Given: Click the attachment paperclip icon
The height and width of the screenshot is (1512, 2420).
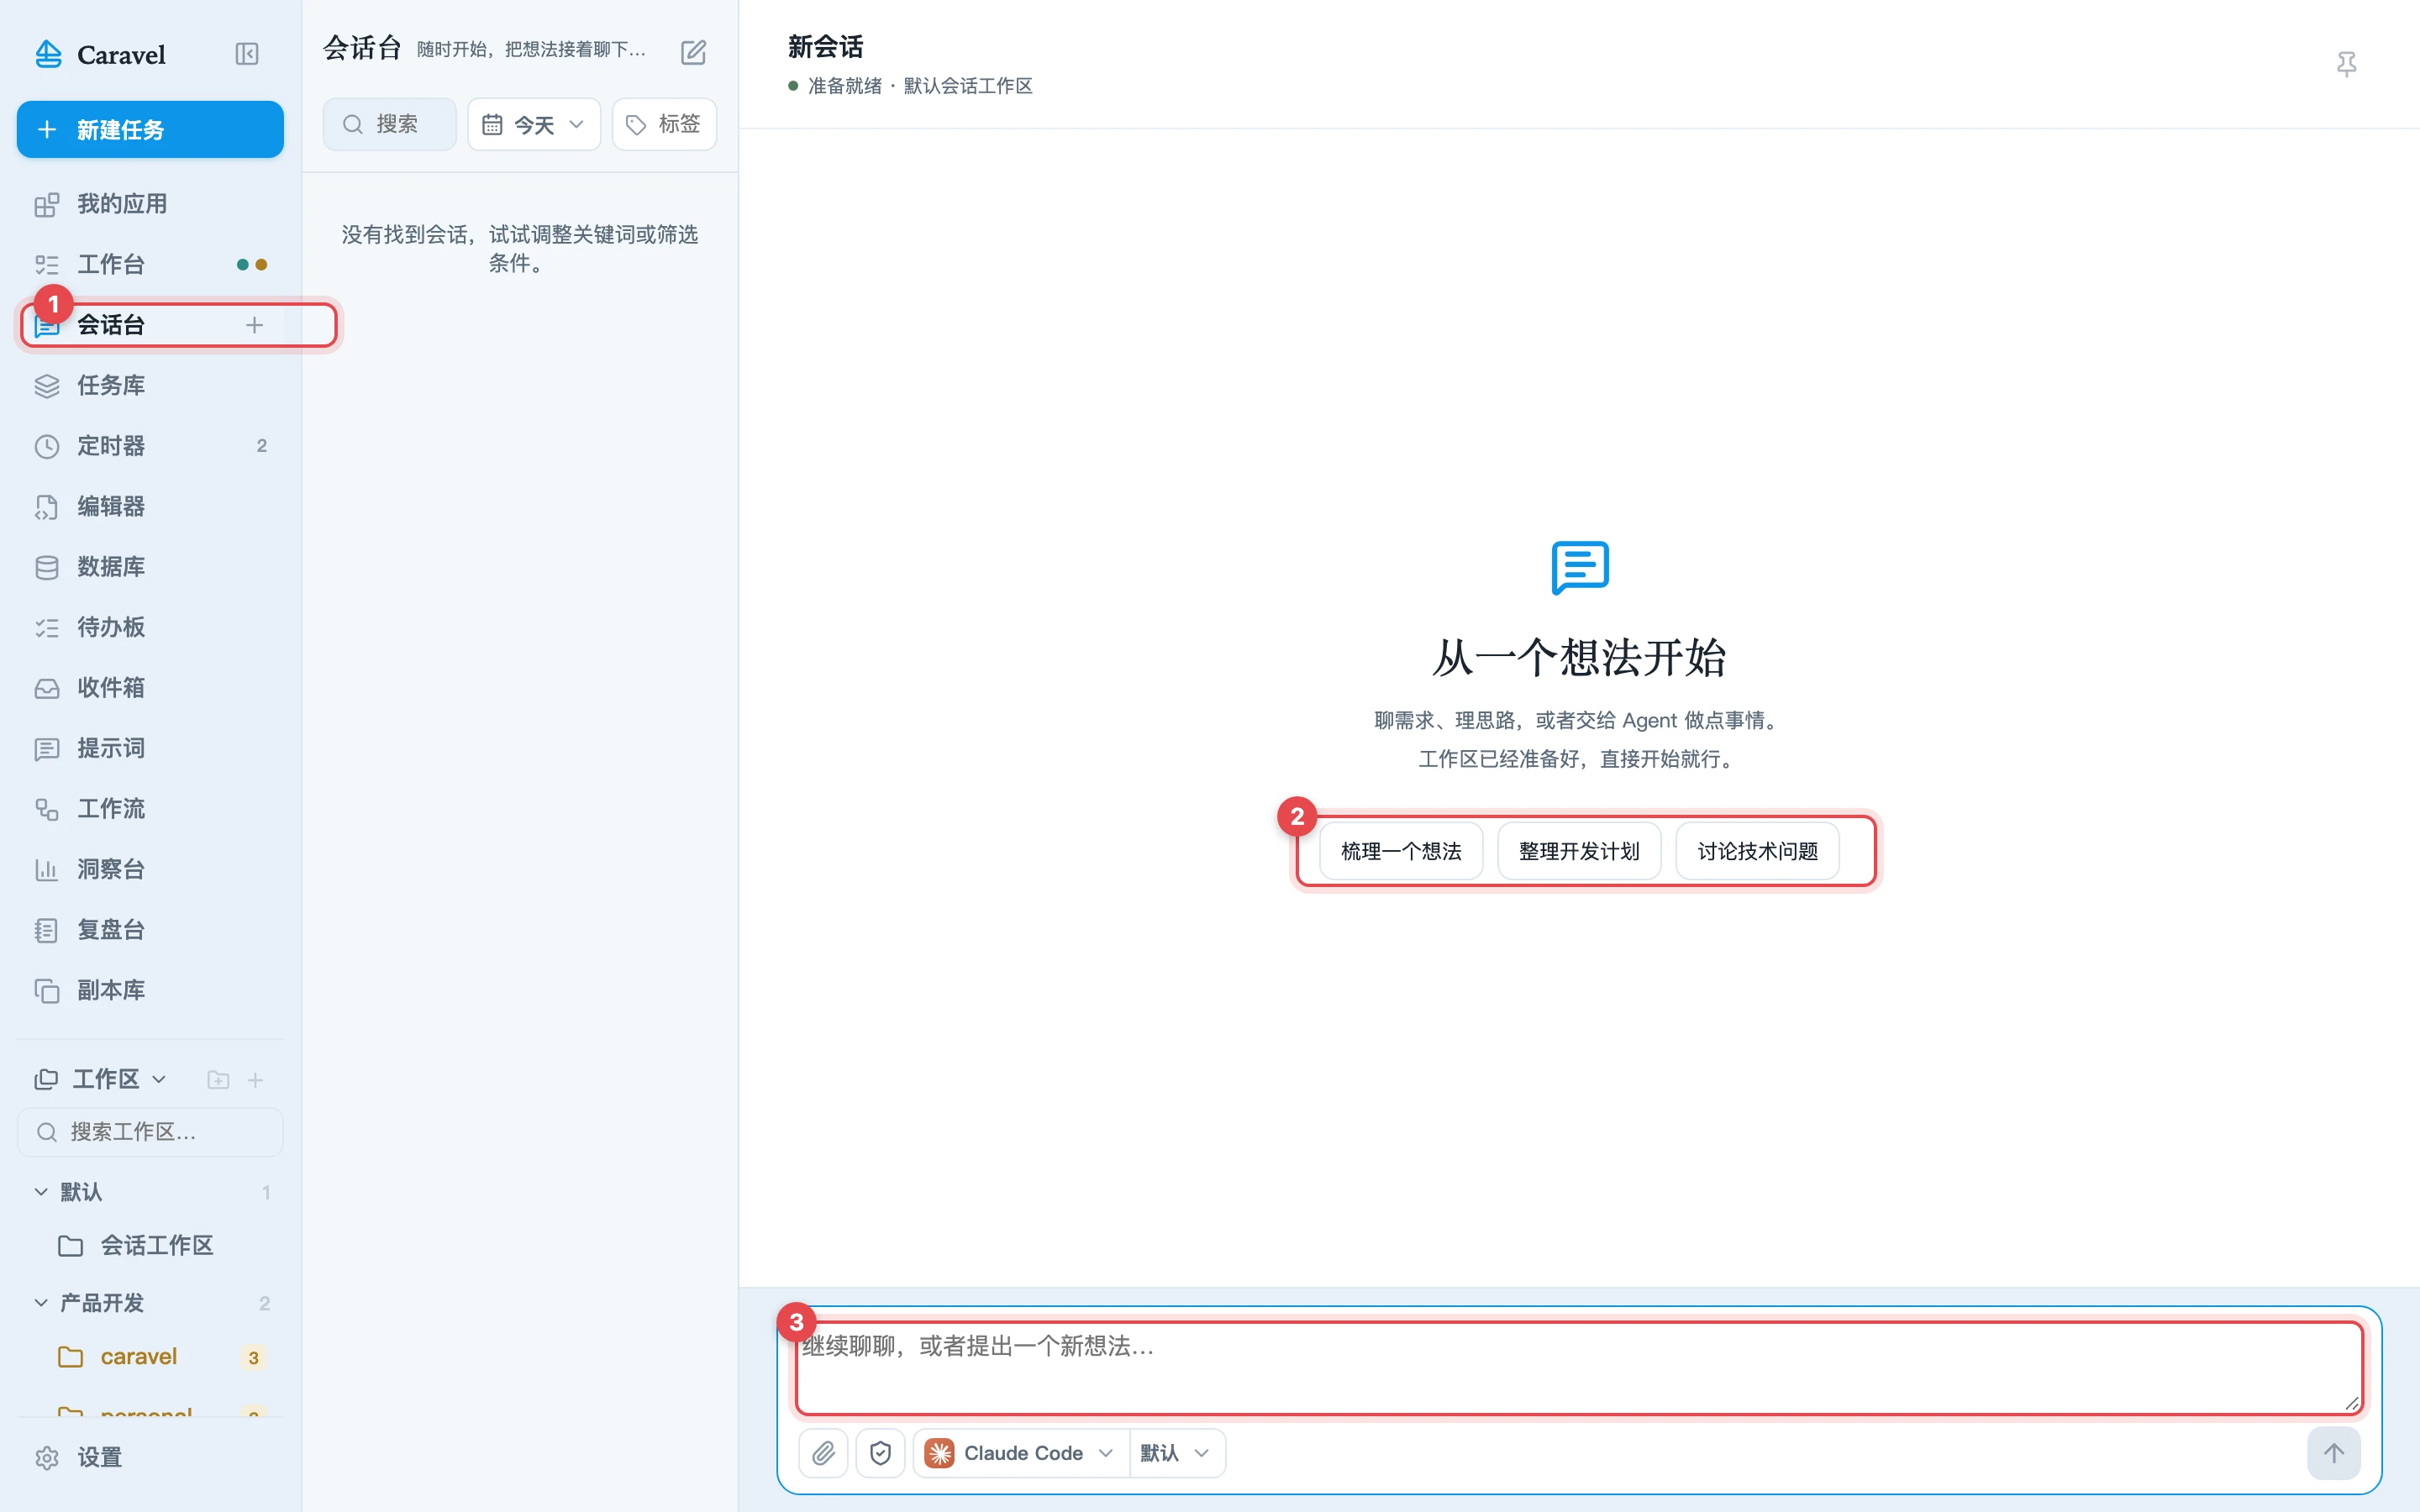Looking at the screenshot, I should pyautogui.click(x=823, y=1453).
